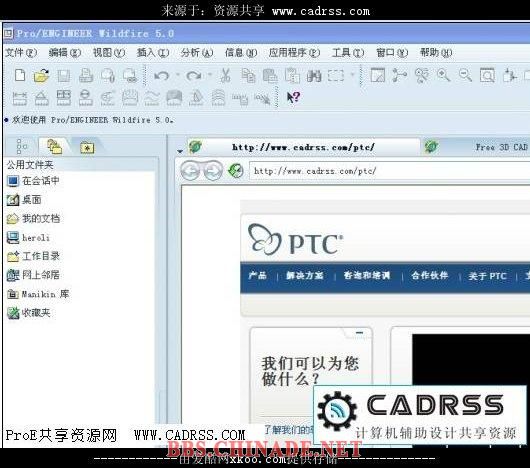530x468 pixels.
Task: Switch to the Folder Browser navigator tab
Action: click(x=54, y=147)
